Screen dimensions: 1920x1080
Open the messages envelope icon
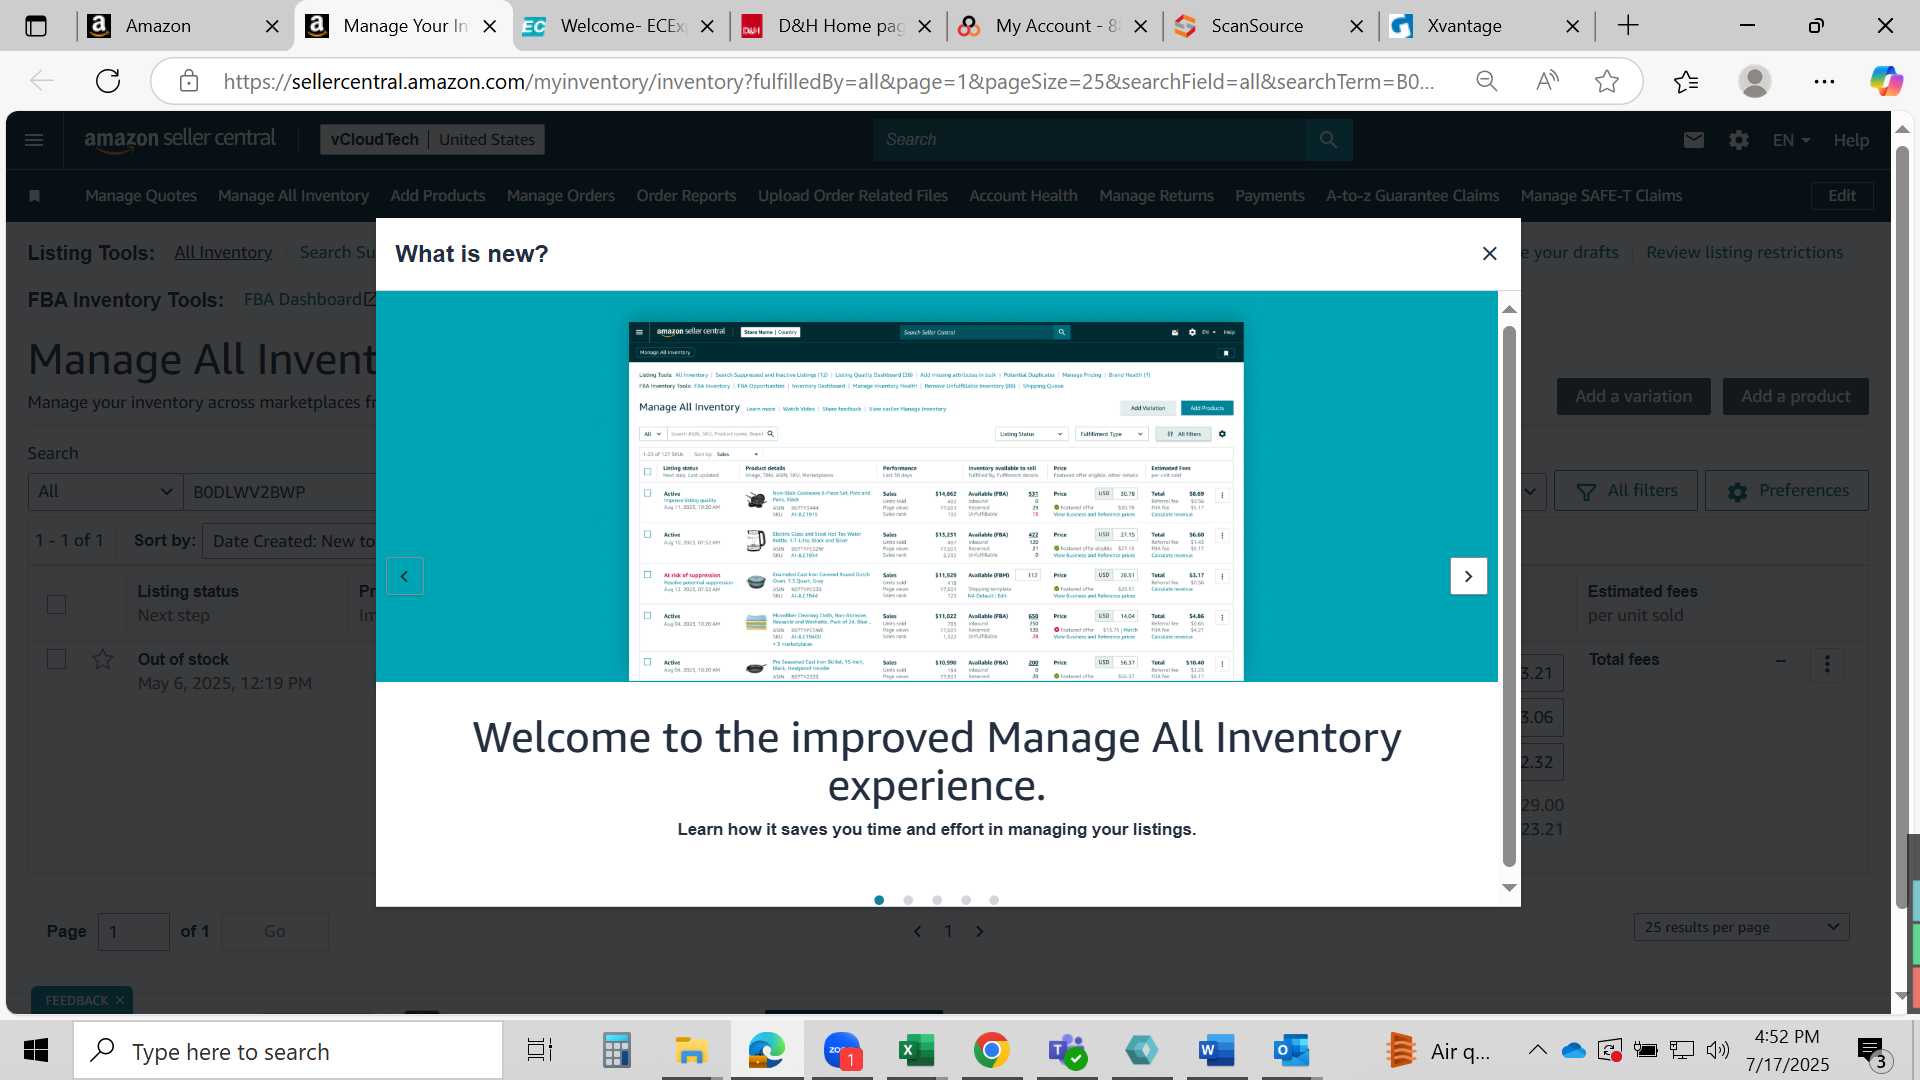click(x=1693, y=140)
